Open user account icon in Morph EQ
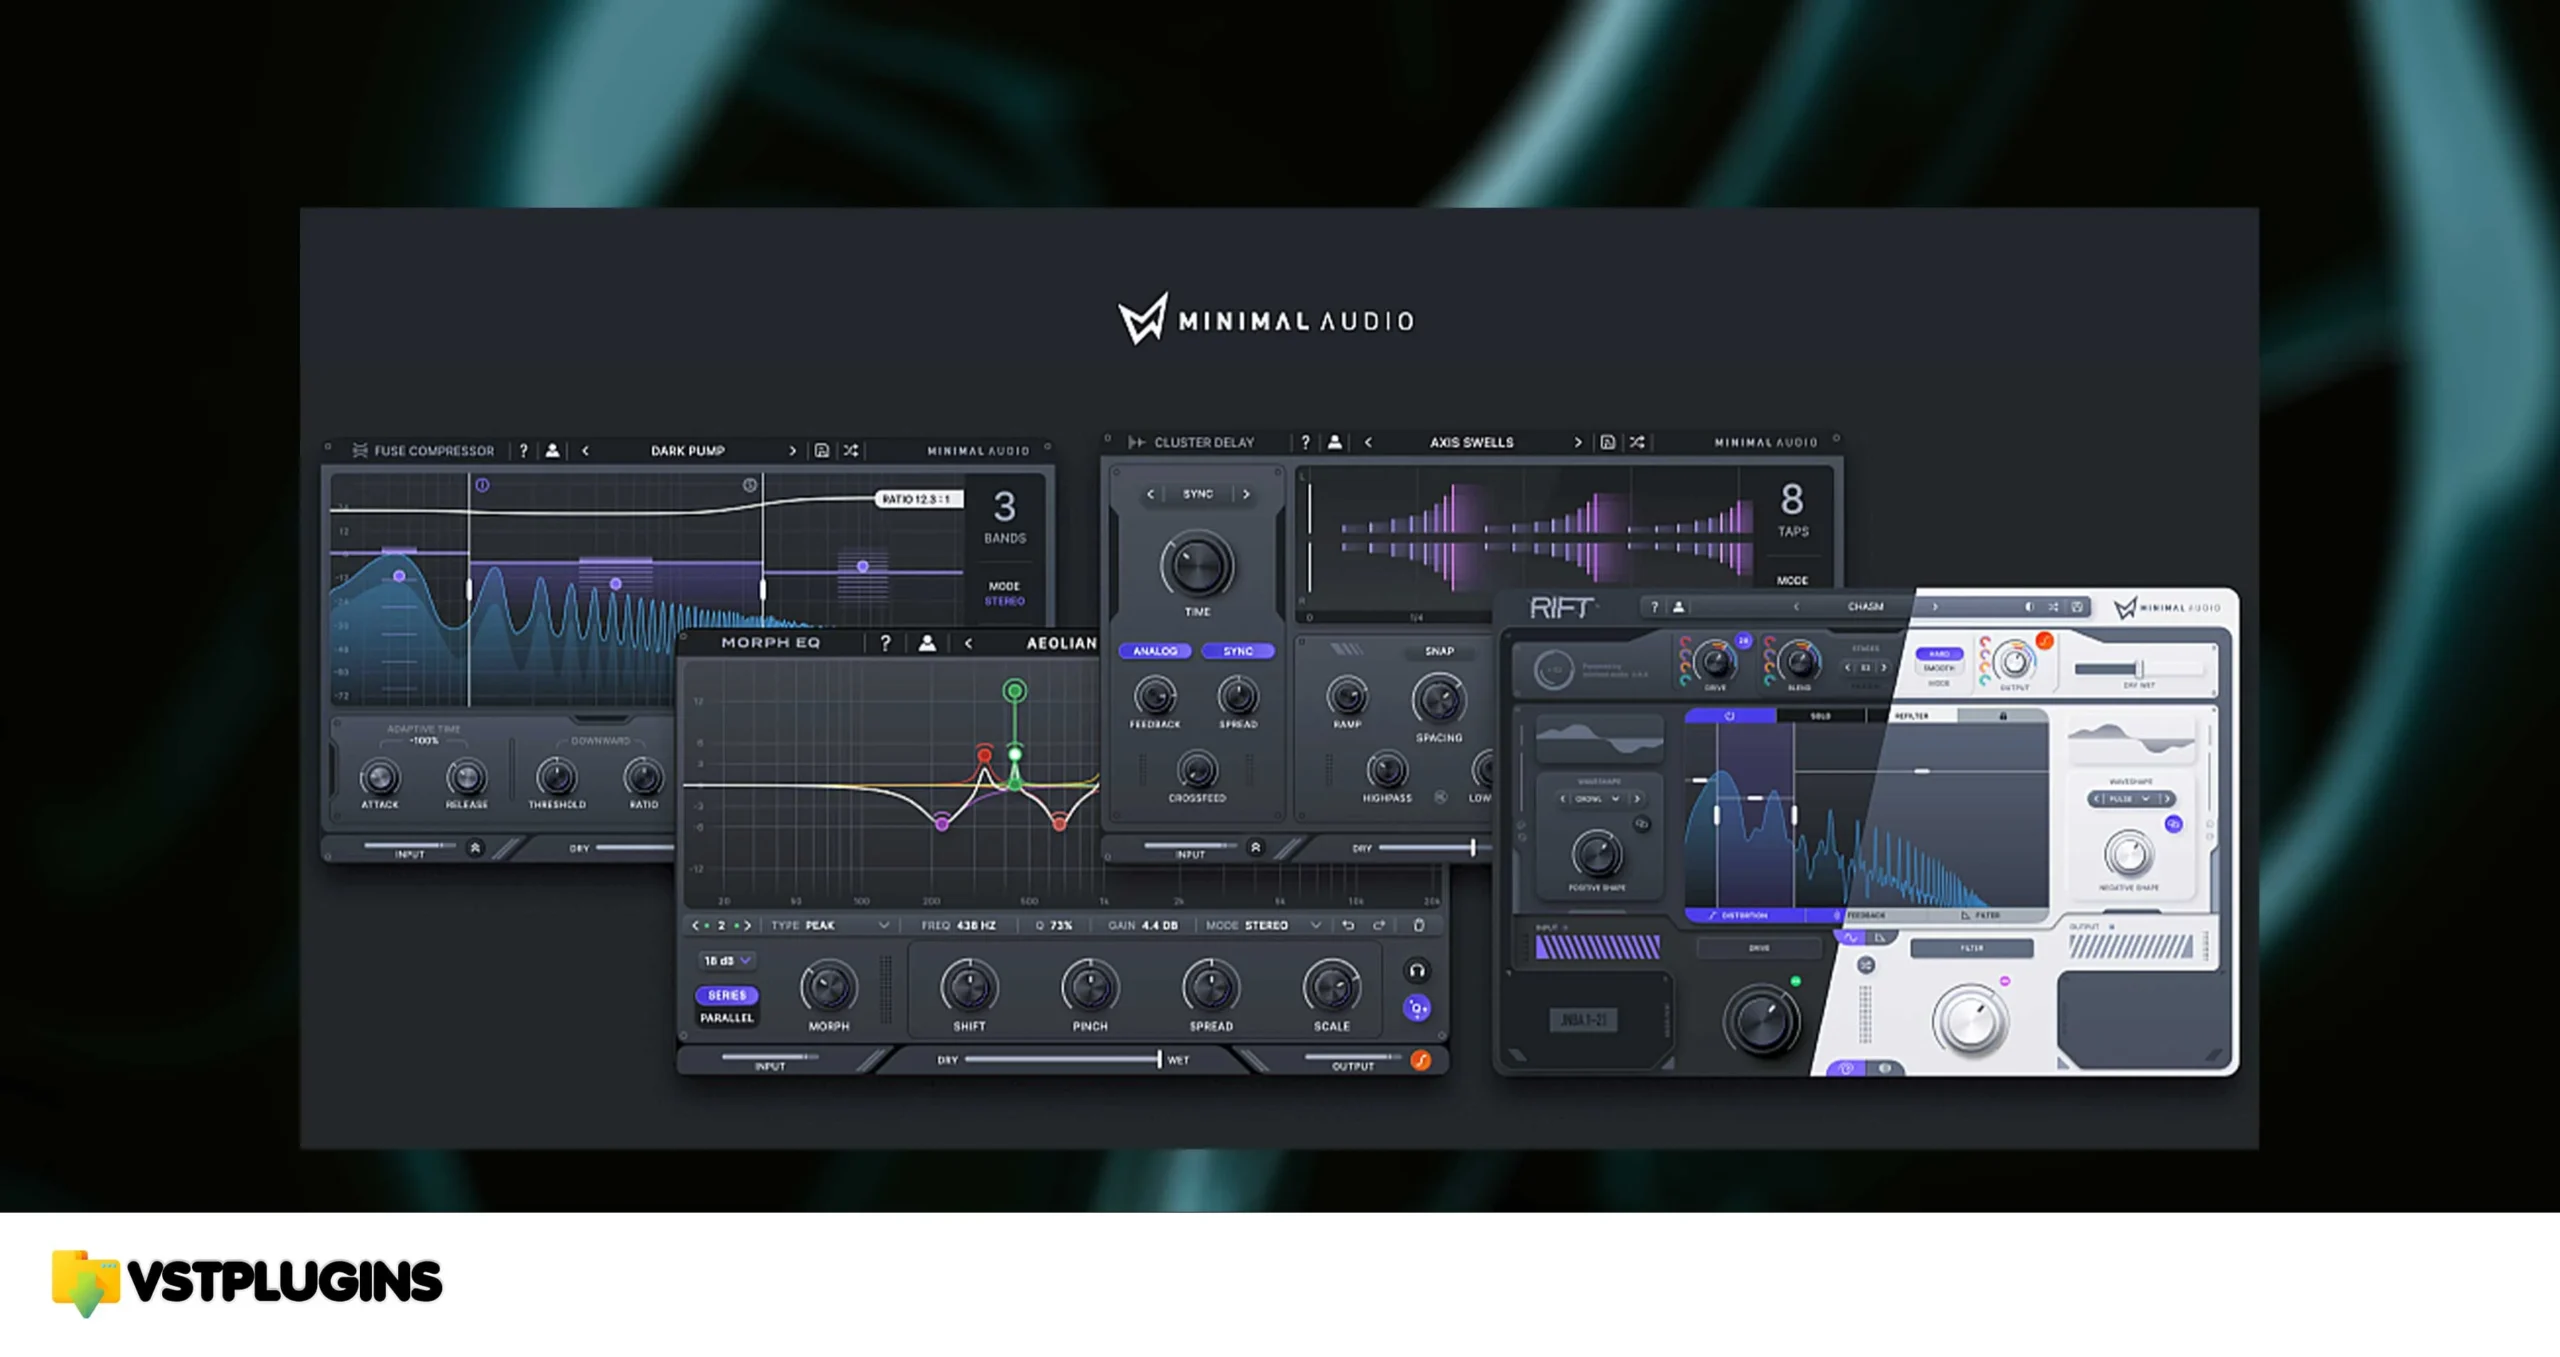This screenshot has width=2560, height=1357. point(927,643)
